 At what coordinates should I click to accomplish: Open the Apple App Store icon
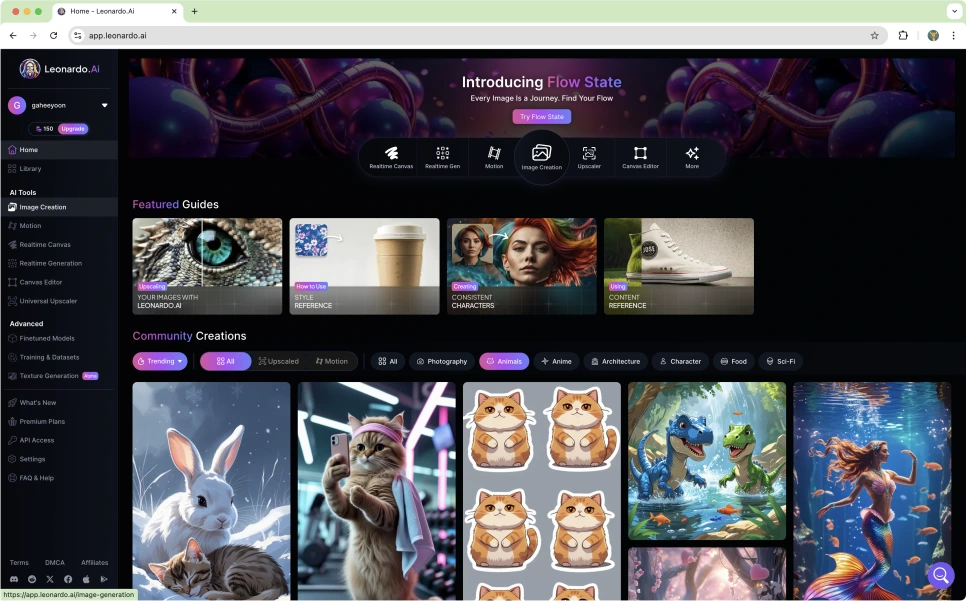86,579
